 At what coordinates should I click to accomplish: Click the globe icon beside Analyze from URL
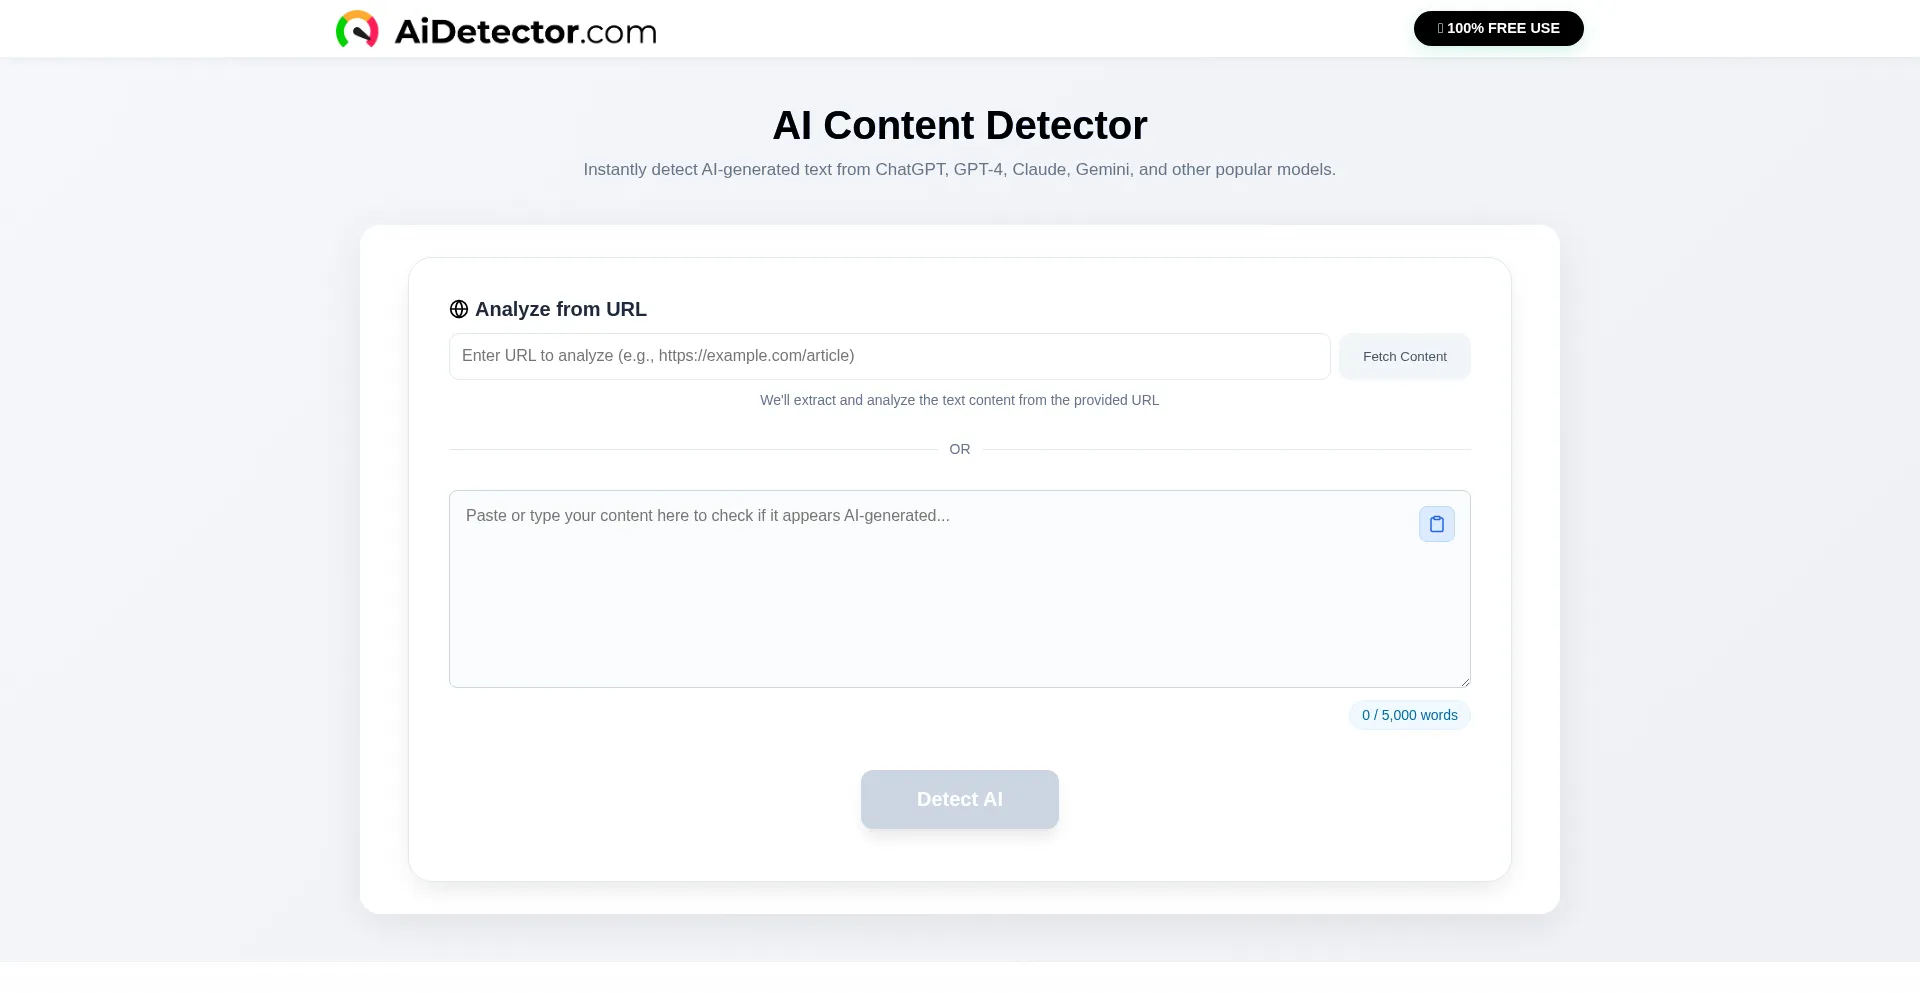click(459, 310)
